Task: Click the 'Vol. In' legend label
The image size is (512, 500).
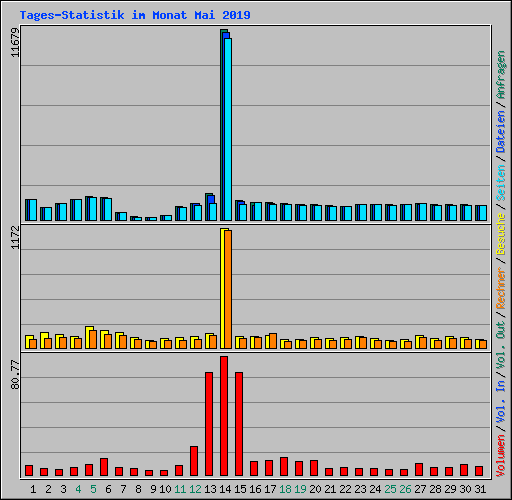Action: pos(501,402)
